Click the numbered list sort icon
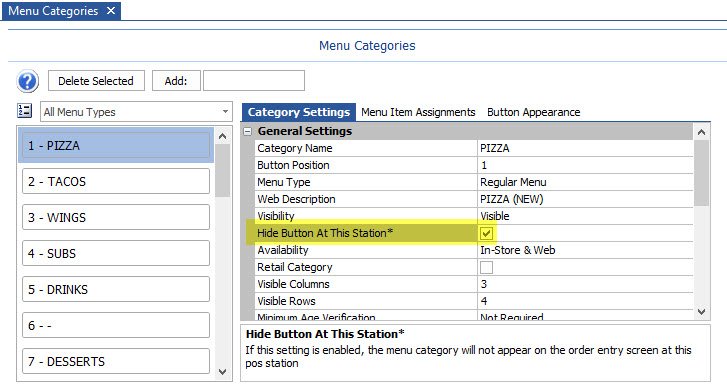Image resolution: width=727 pixels, height=384 pixels. tap(24, 111)
